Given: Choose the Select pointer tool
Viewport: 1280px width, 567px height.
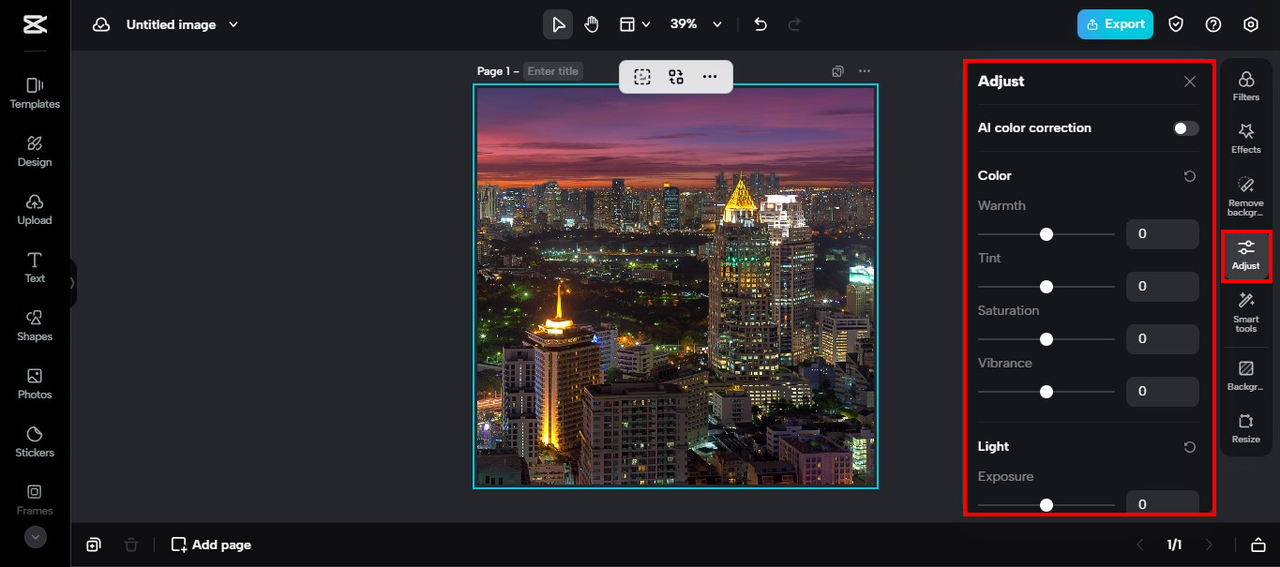Looking at the screenshot, I should pyautogui.click(x=558, y=25).
